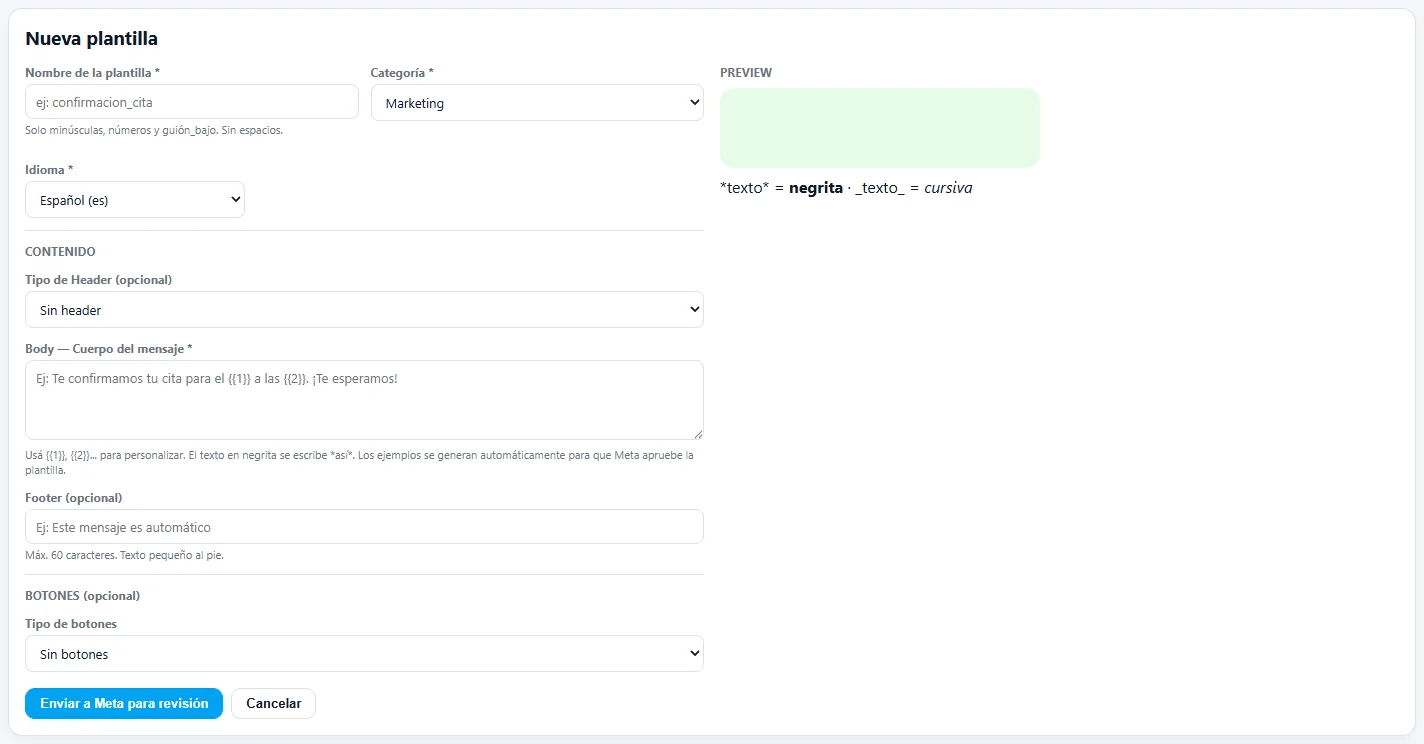
Task: Click the 'PREVIEW' label
Action: pos(746,73)
